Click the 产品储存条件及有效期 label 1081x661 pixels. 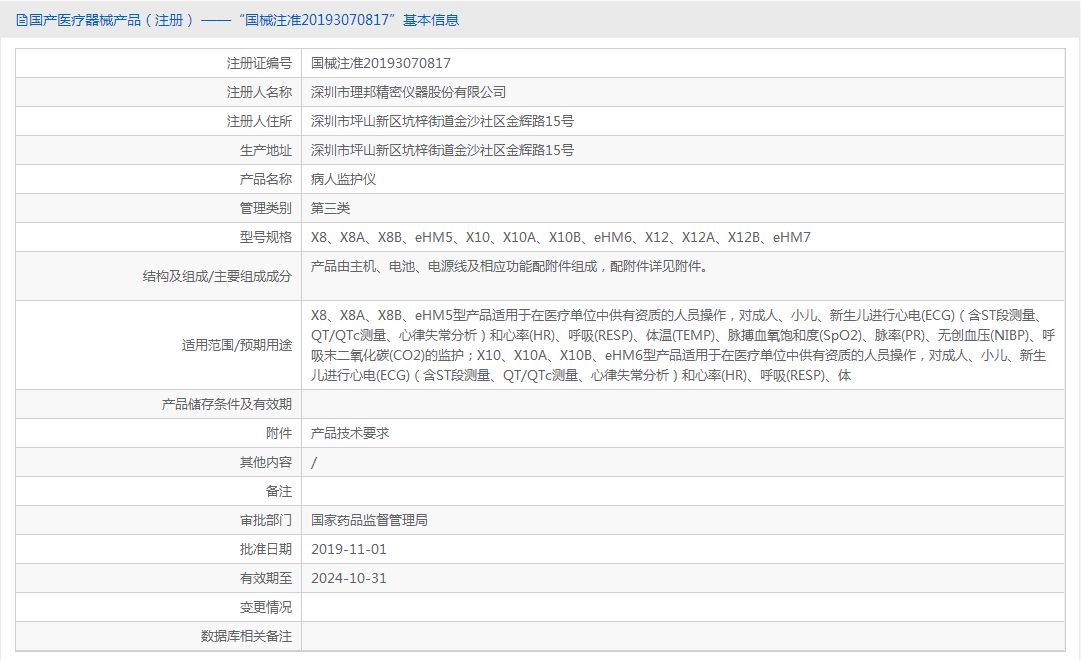(227, 405)
